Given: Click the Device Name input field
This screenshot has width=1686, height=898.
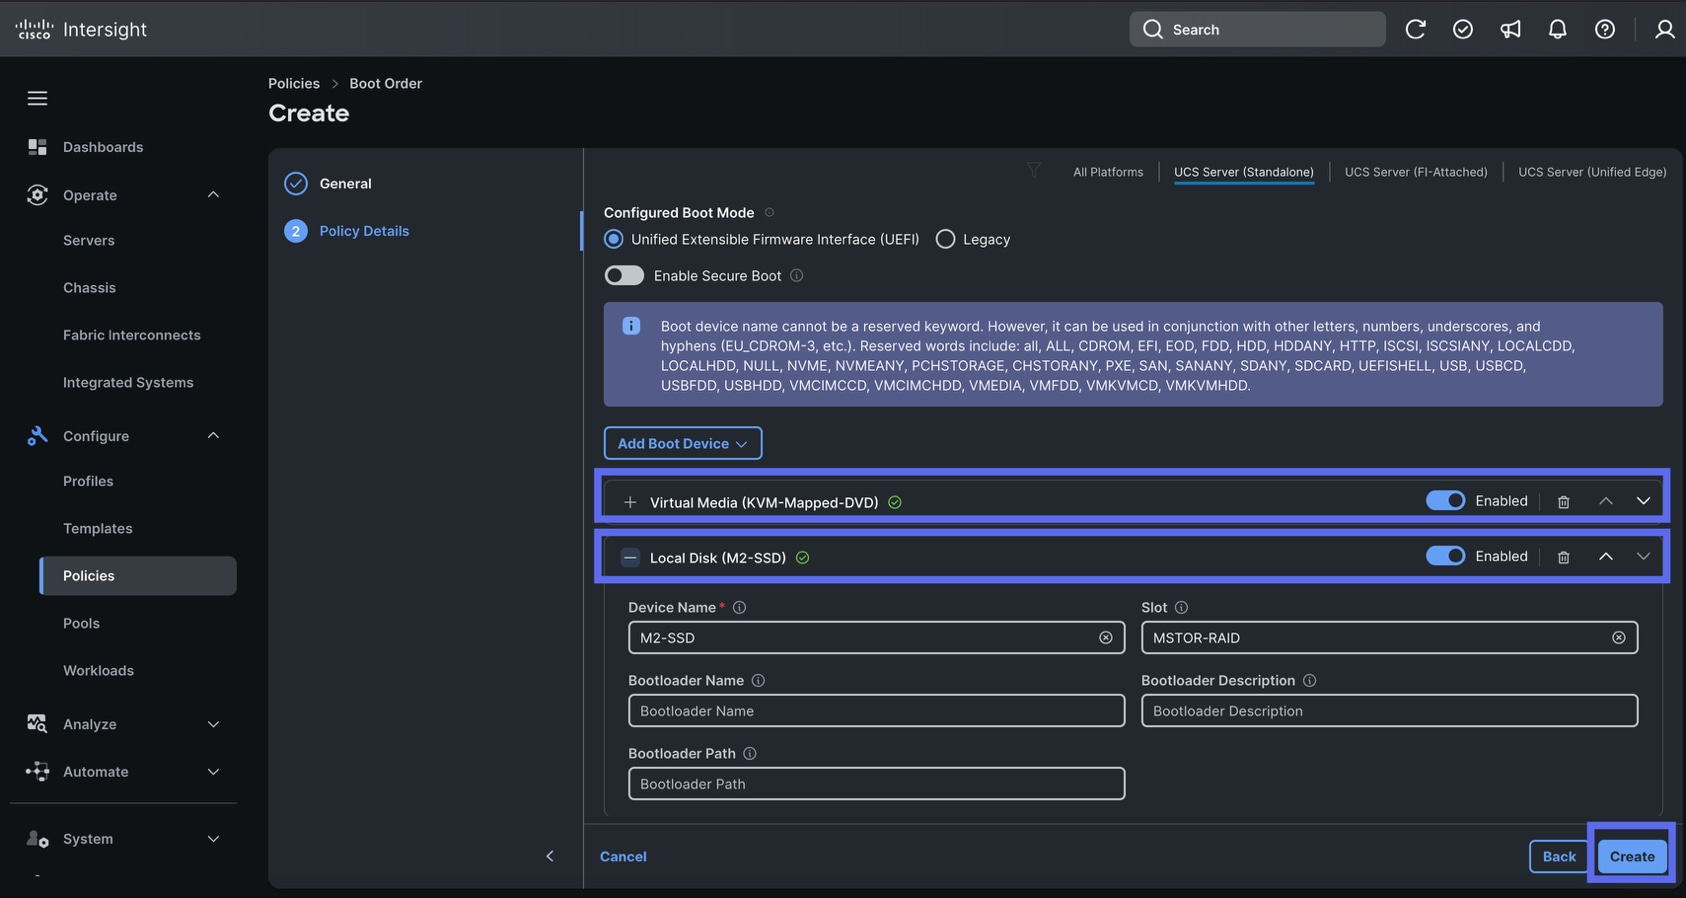Looking at the screenshot, I should tap(877, 638).
